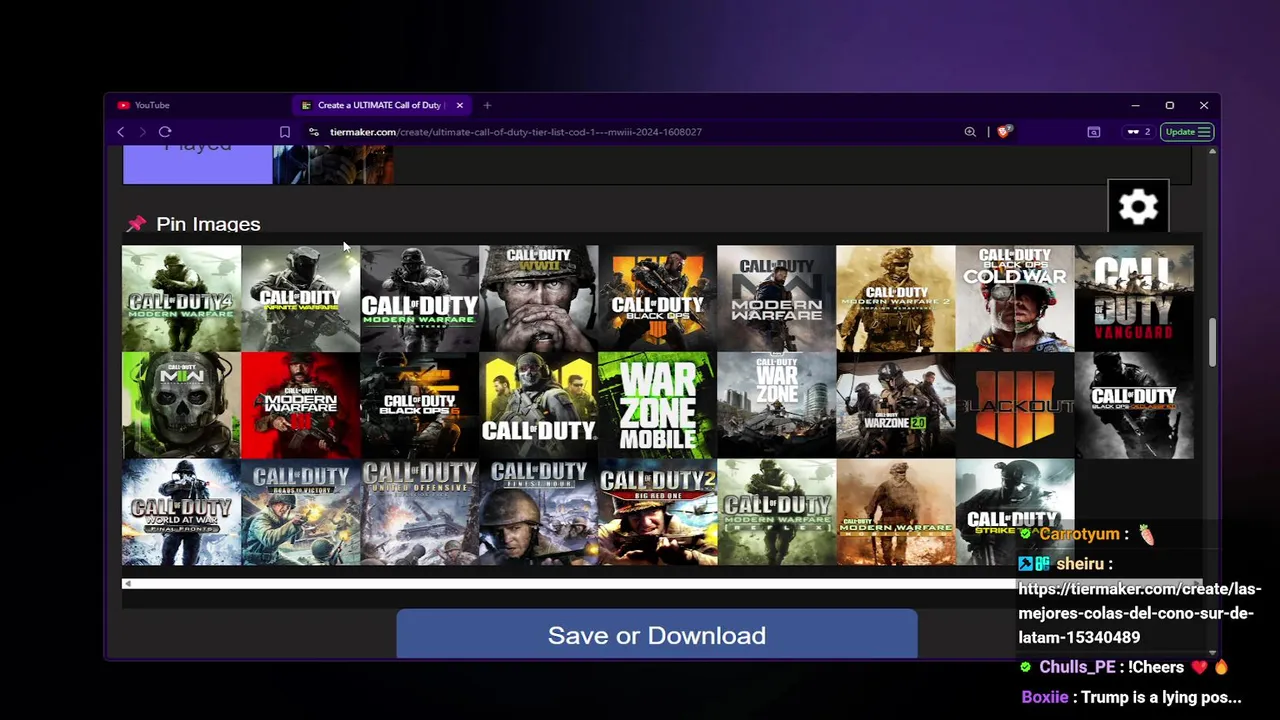Viewport: 1280px width, 720px height.
Task: Click the Save or Download button
Action: pyautogui.click(x=657, y=635)
